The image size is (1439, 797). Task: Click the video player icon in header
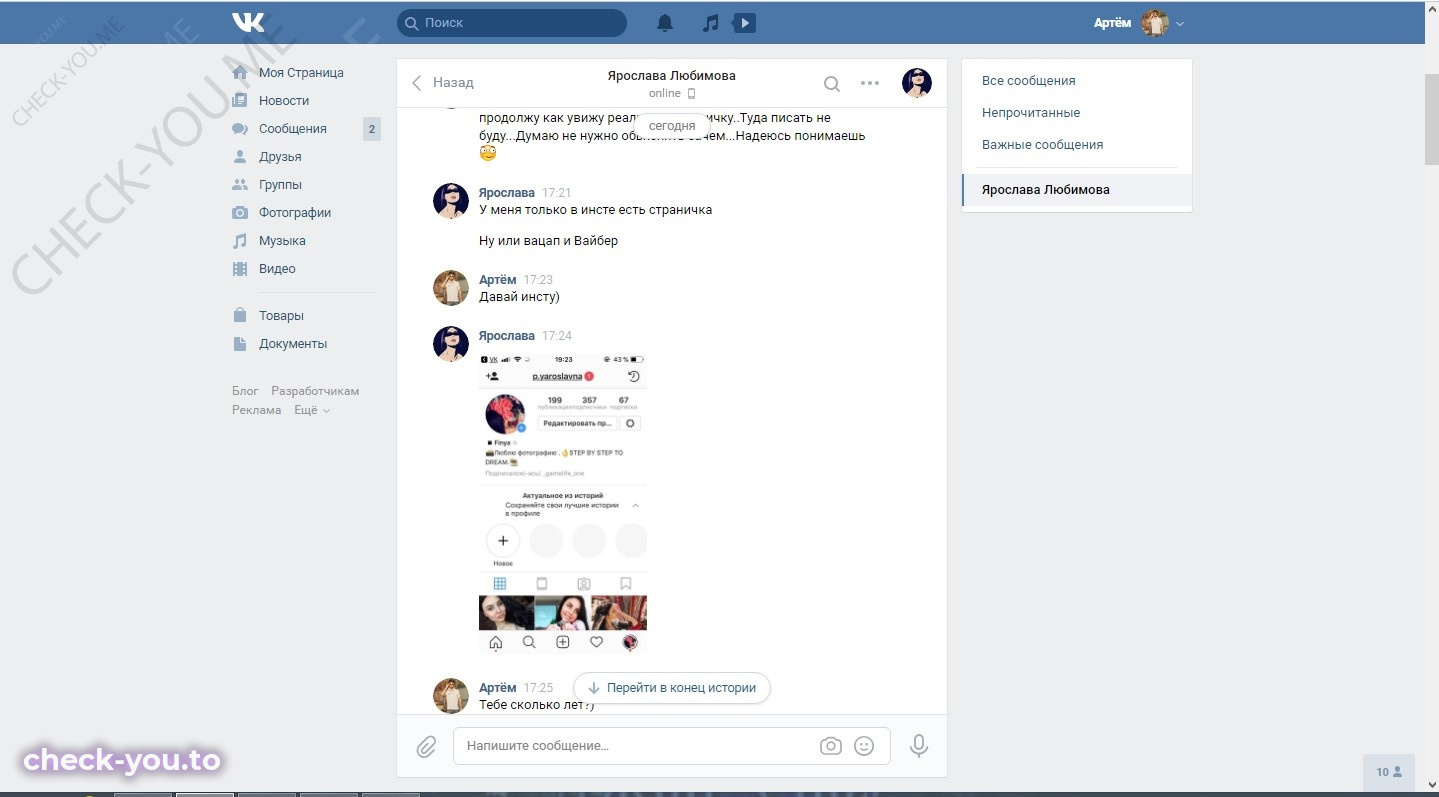[x=744, y=23]
